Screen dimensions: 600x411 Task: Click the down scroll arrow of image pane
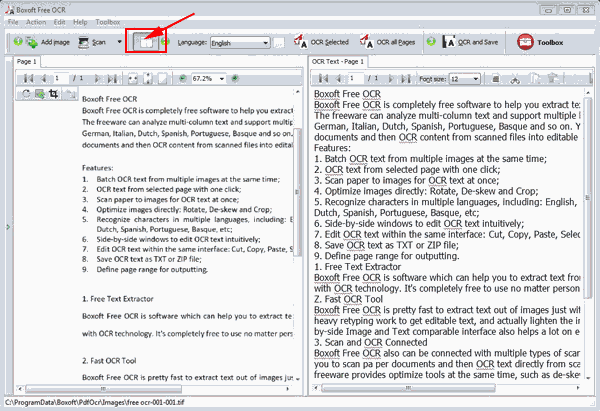[x=297, y=378]
